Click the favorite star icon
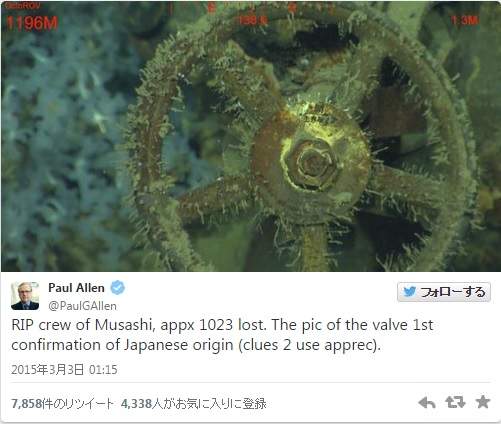 tap(483, 402)
